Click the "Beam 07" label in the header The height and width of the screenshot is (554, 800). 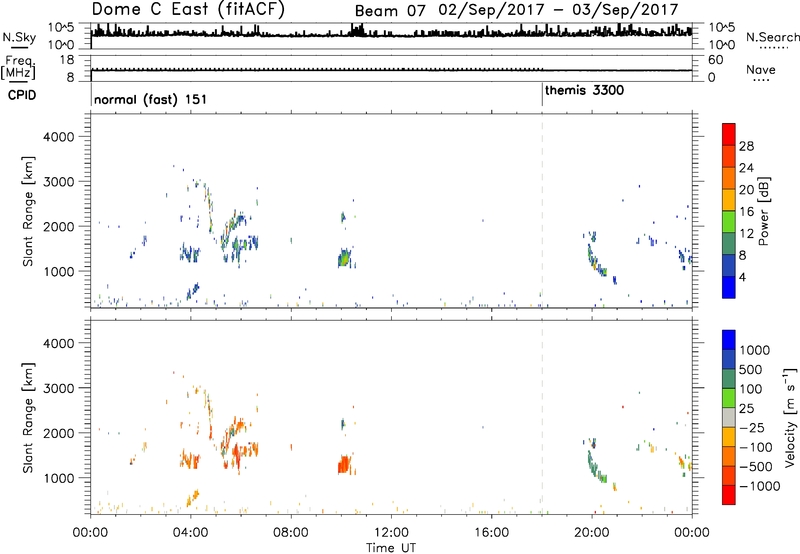(390, 11)
